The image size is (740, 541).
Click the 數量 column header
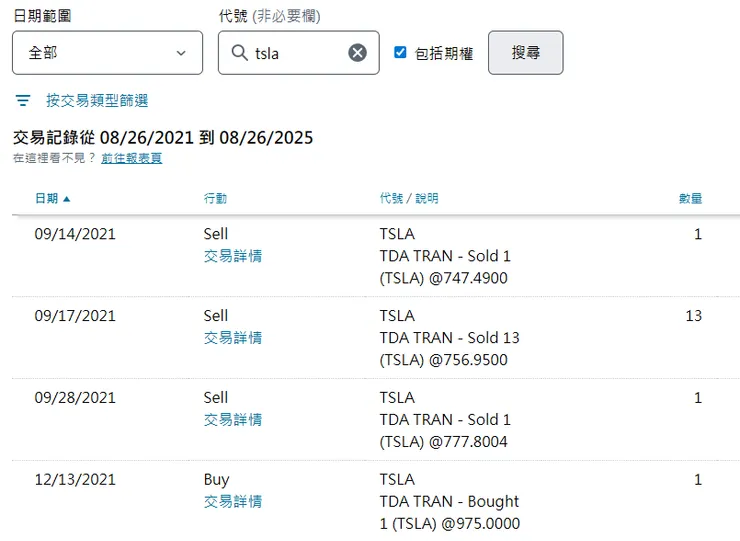point(690,199)
